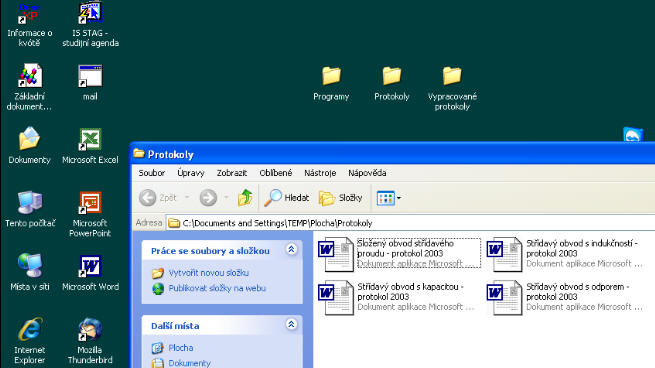Collapse the Další místa panel

[291, 325]
